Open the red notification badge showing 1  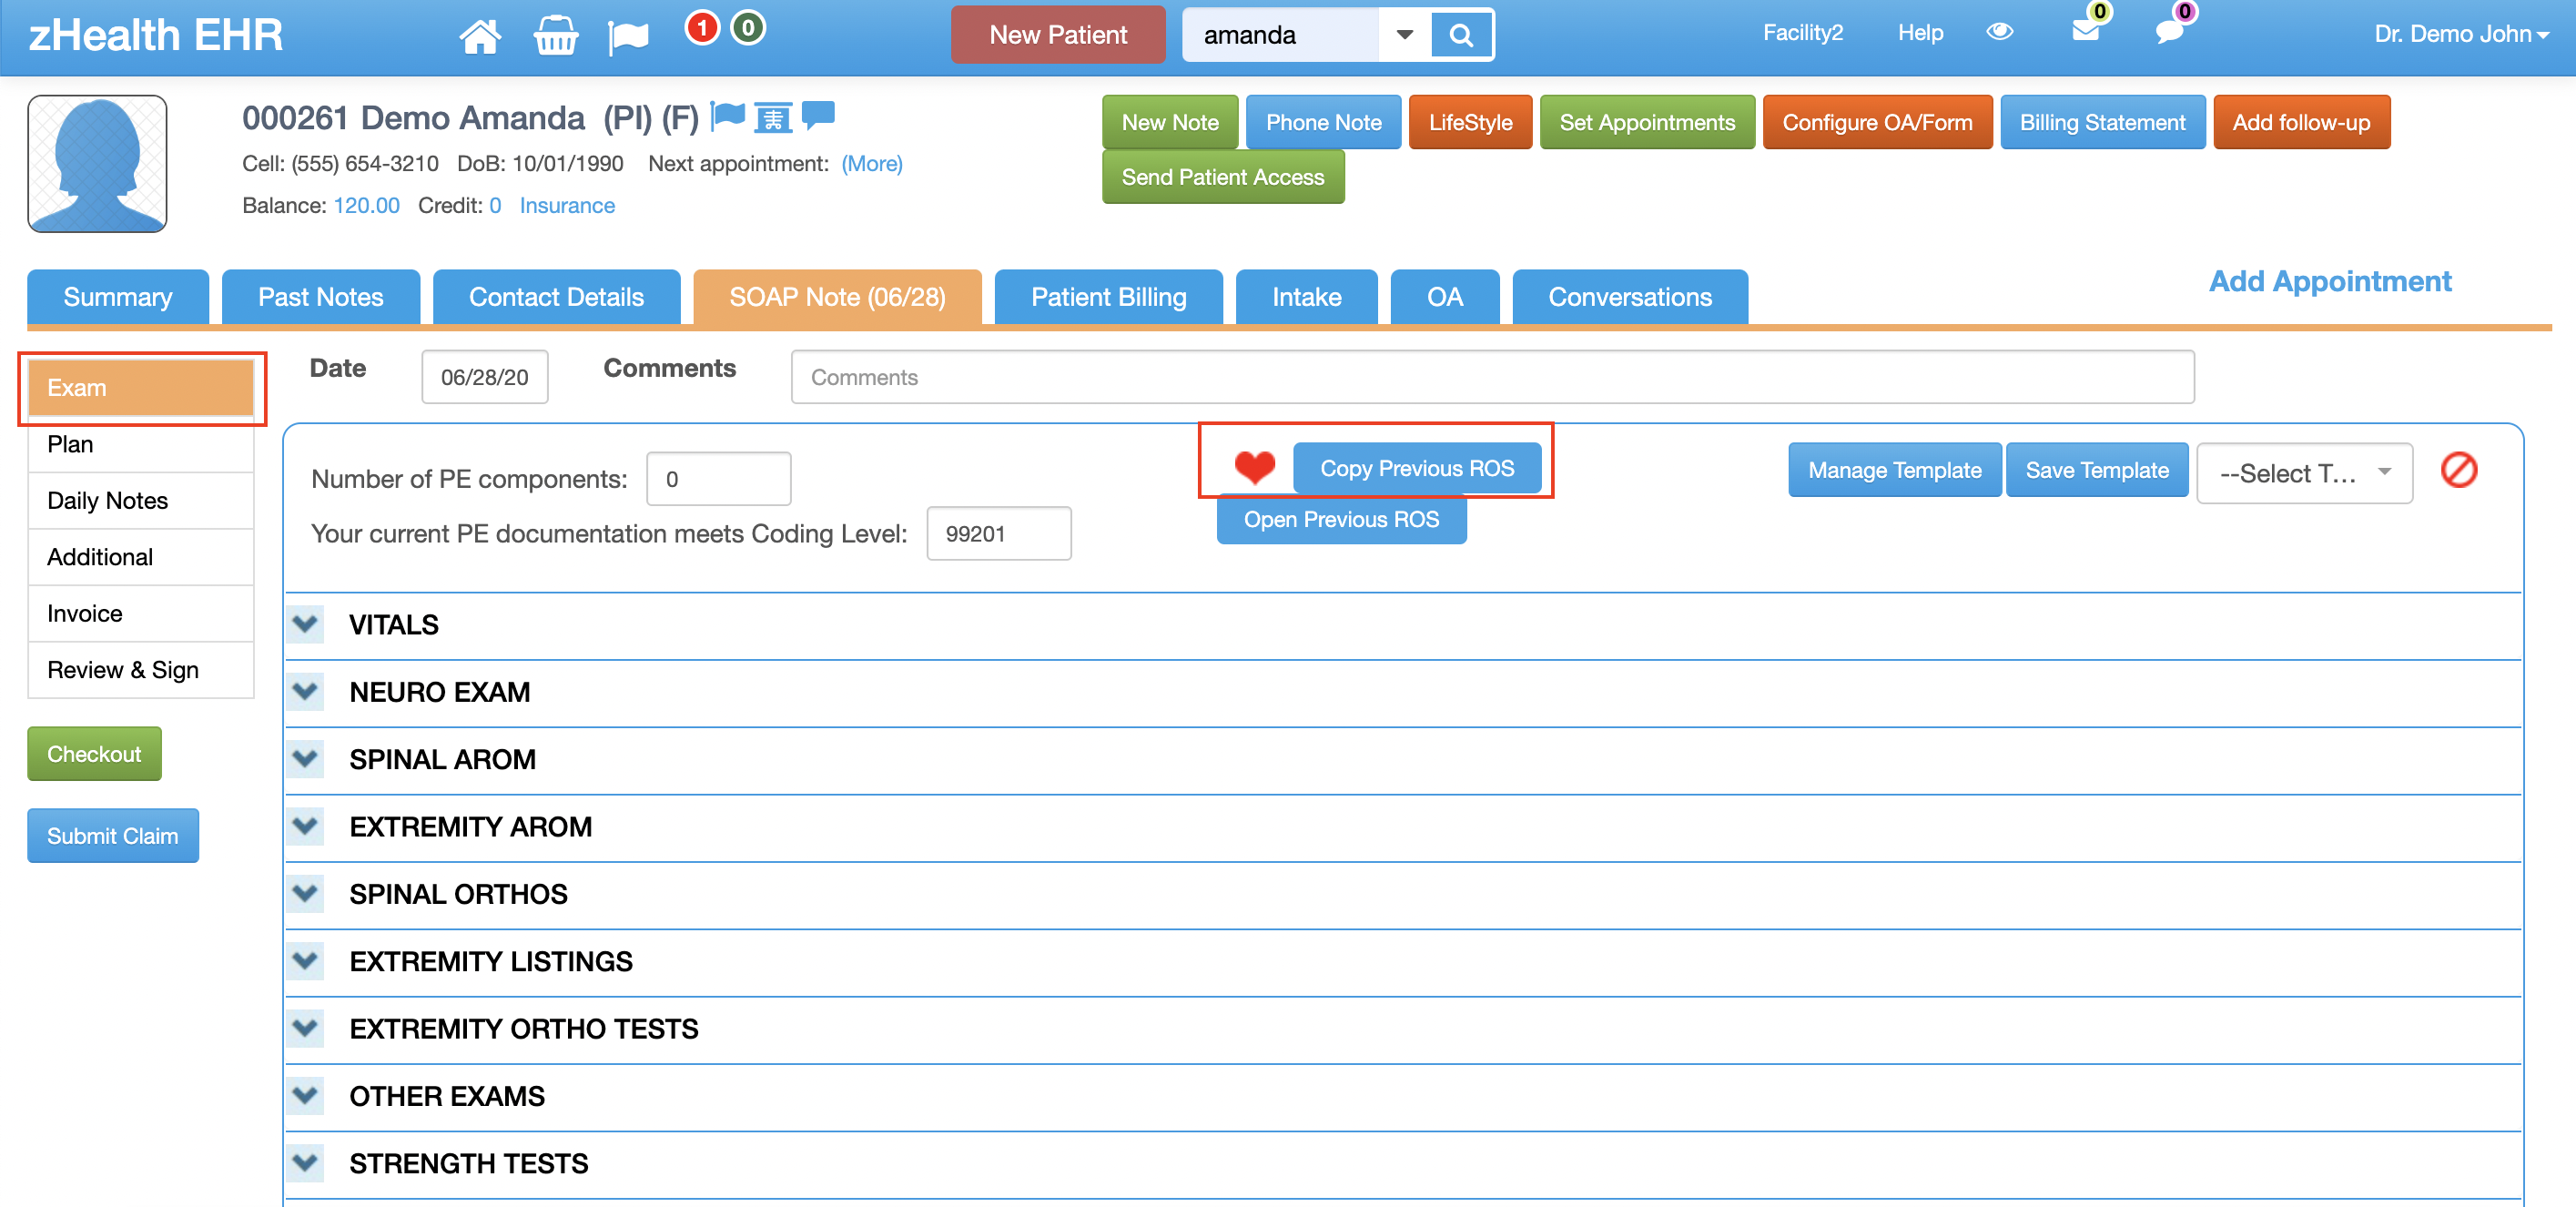click(702, 28)
